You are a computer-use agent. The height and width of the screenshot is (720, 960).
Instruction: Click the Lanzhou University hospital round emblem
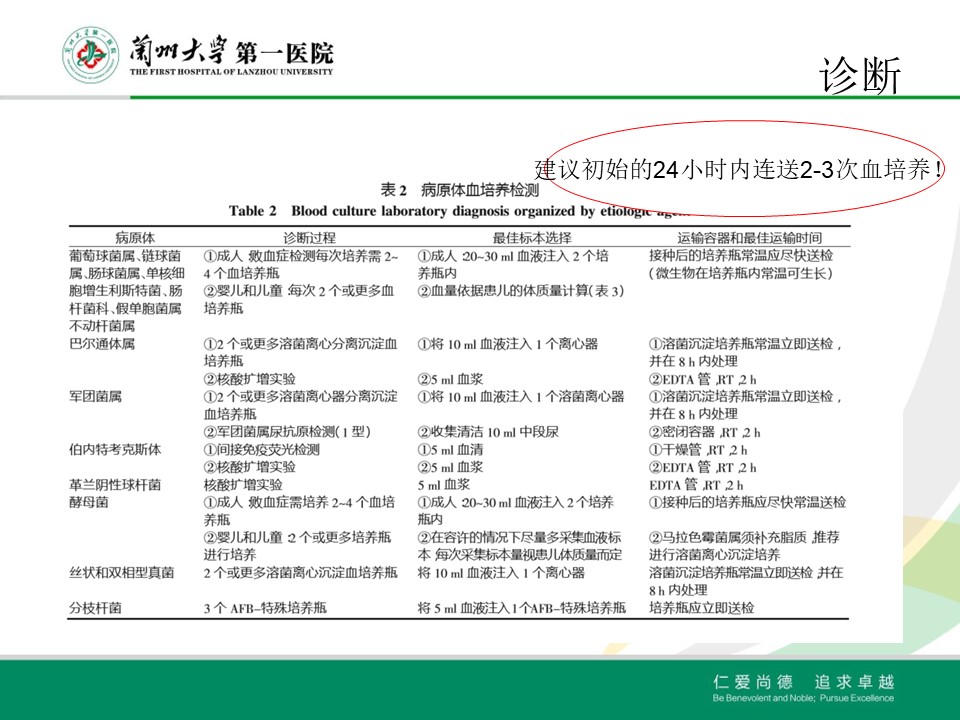pyautogui.click(x=91, y=55)
